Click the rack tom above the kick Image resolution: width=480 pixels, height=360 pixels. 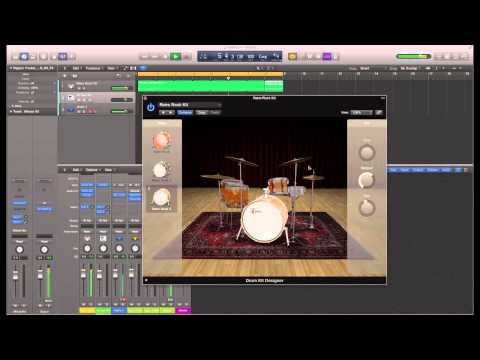[x=278, y=185]
